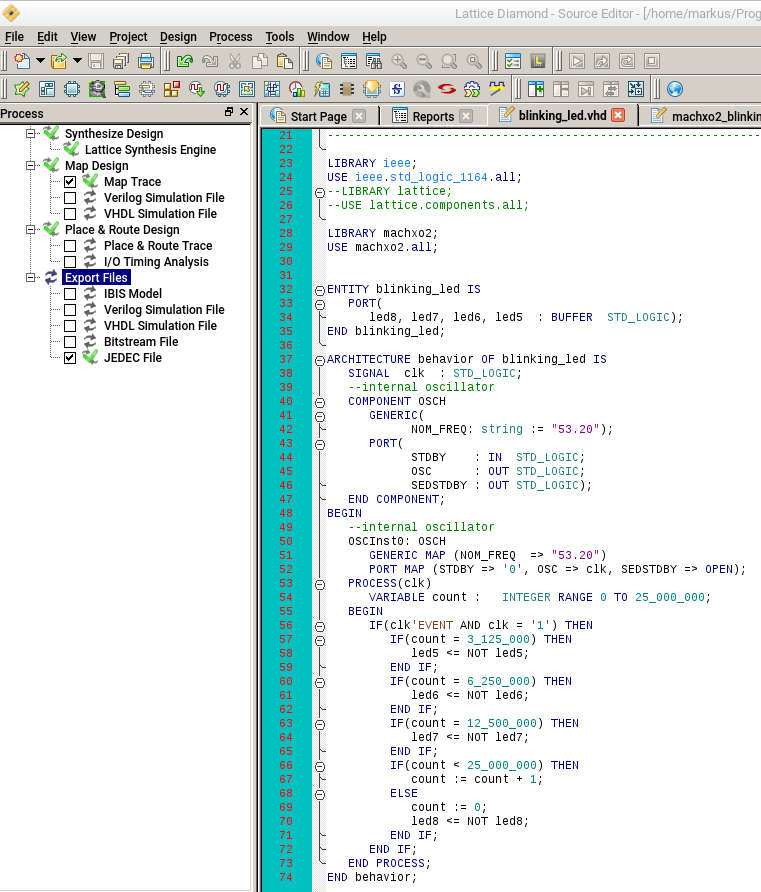This screenshot has width=761, height=892.
Task: Fold the PROCESS block at line 53
Action: point(320,584)
